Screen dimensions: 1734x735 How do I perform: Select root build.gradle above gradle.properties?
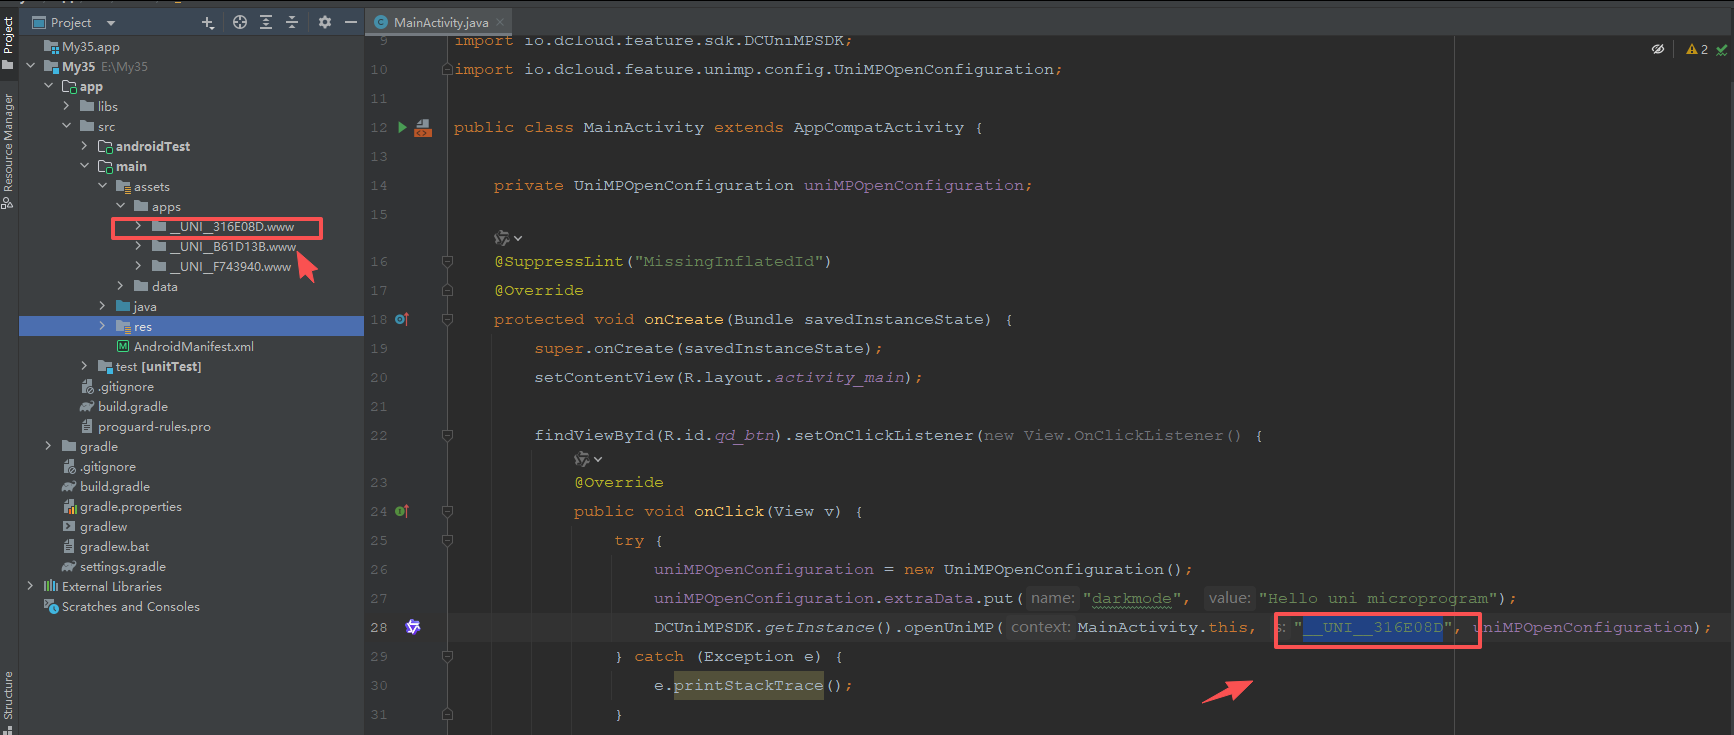(114, 487)
